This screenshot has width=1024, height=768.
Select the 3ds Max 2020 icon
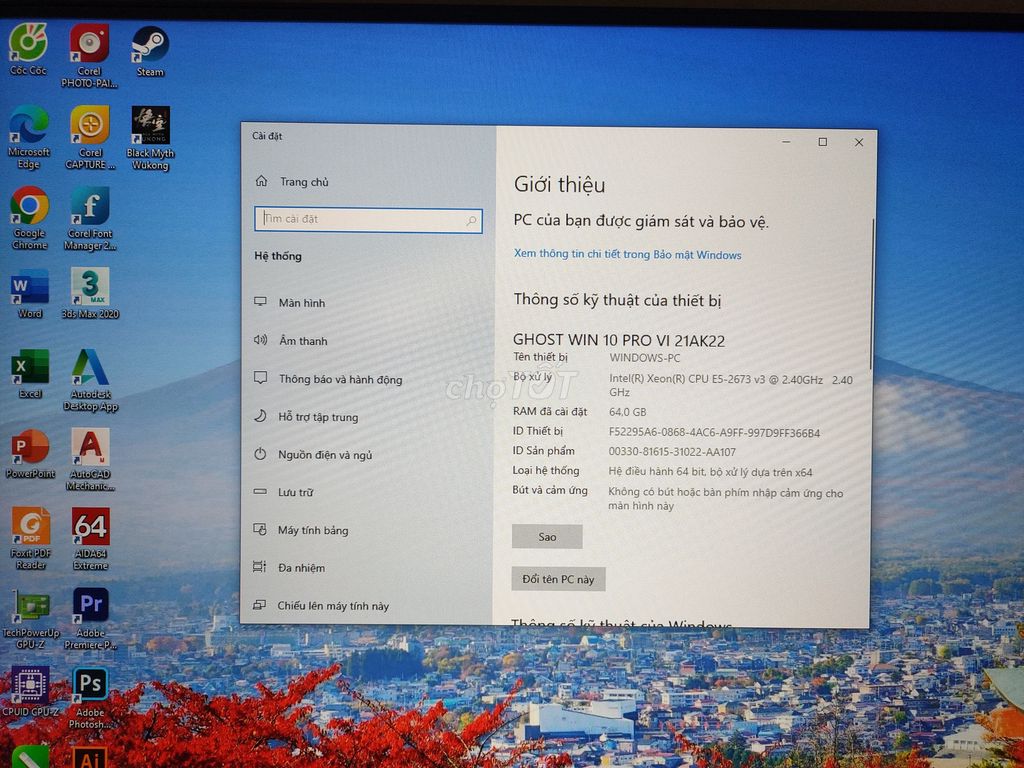click(x=90, y=288)
